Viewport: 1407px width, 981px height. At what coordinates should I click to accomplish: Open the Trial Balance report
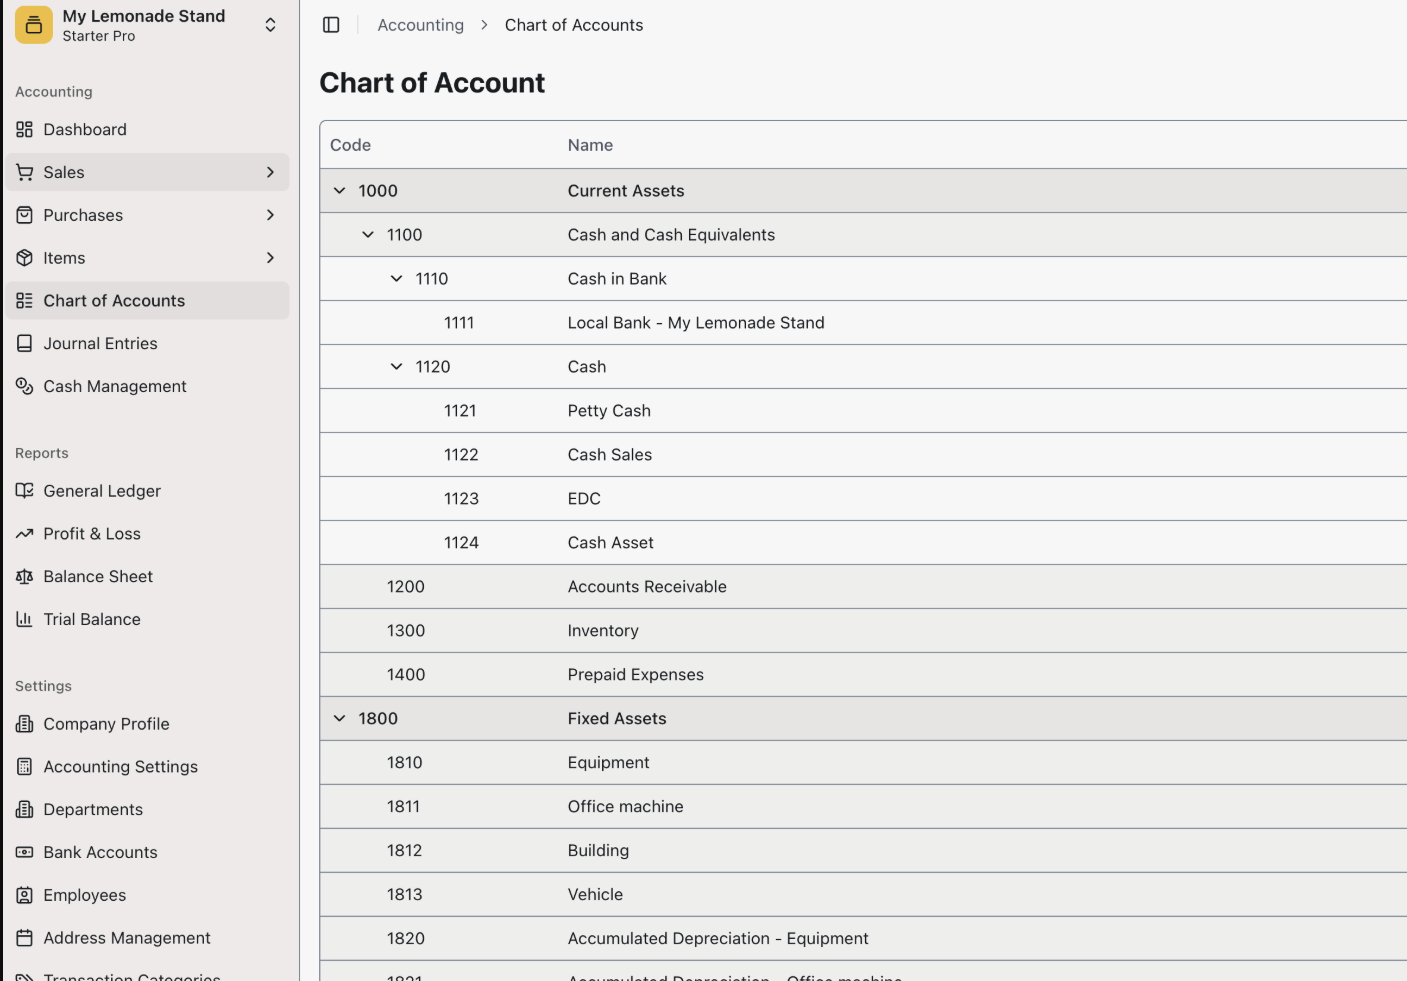click(92, 619)
